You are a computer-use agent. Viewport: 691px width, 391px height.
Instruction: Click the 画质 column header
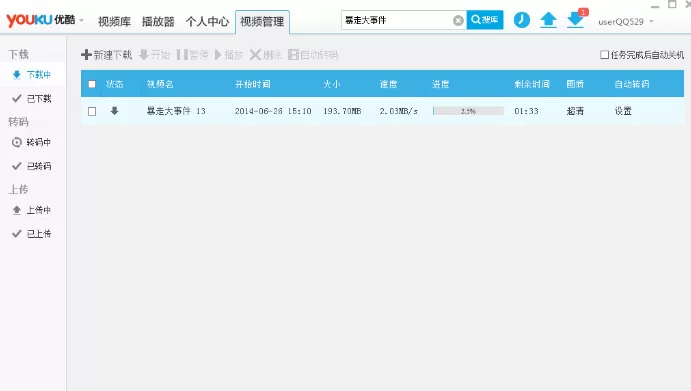[575, 84]
